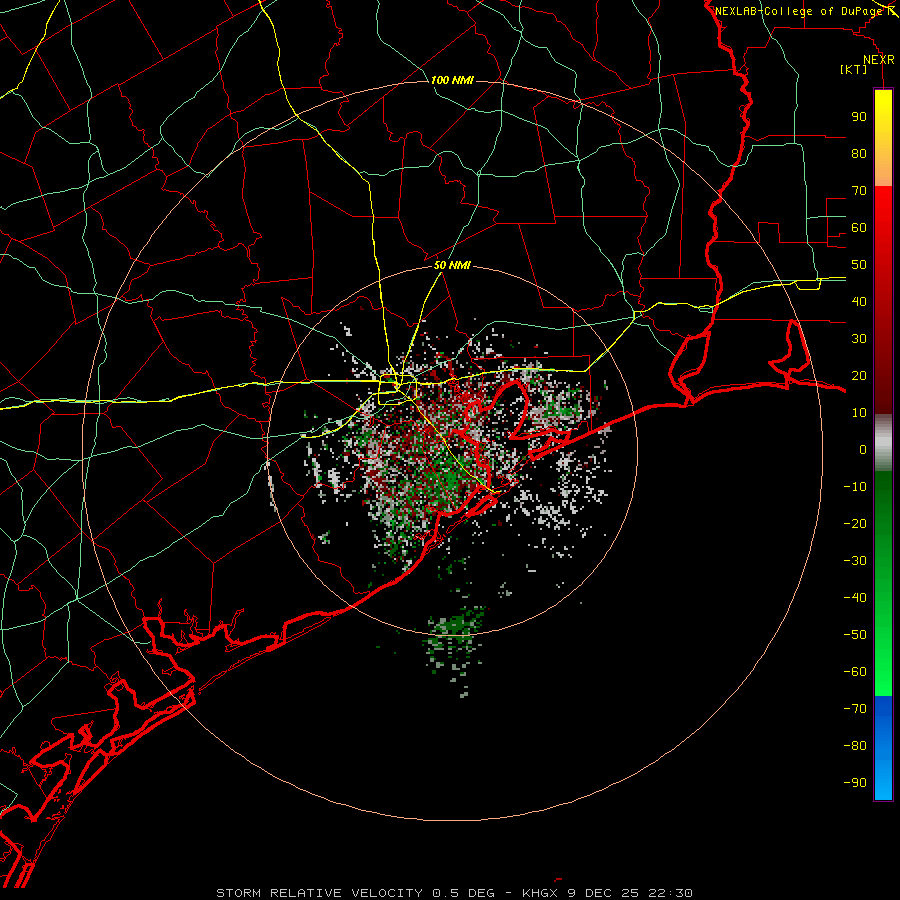Click the 20 value on velocity scale
The height and width of the screenshot is (900, 900).
point(859,376)
